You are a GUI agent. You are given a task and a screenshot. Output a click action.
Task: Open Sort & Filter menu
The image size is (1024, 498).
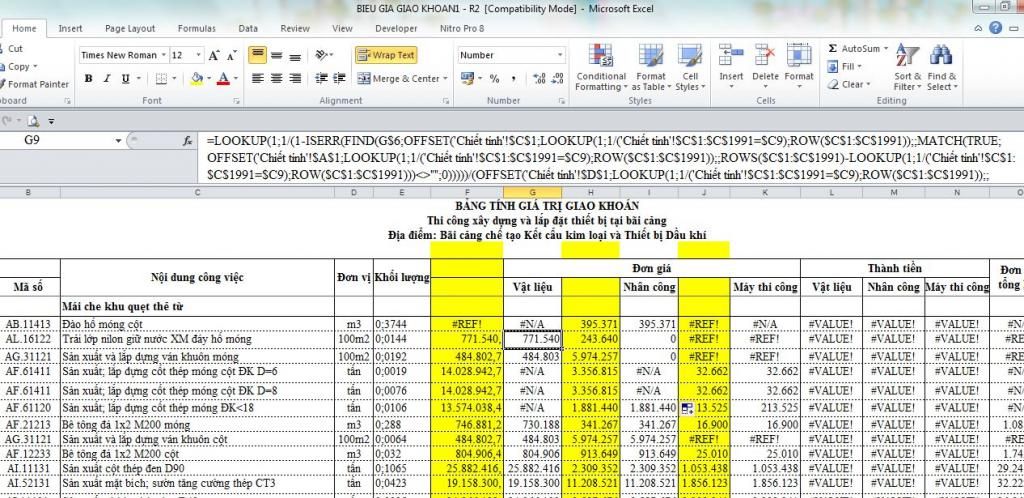(x=907, y=68)
